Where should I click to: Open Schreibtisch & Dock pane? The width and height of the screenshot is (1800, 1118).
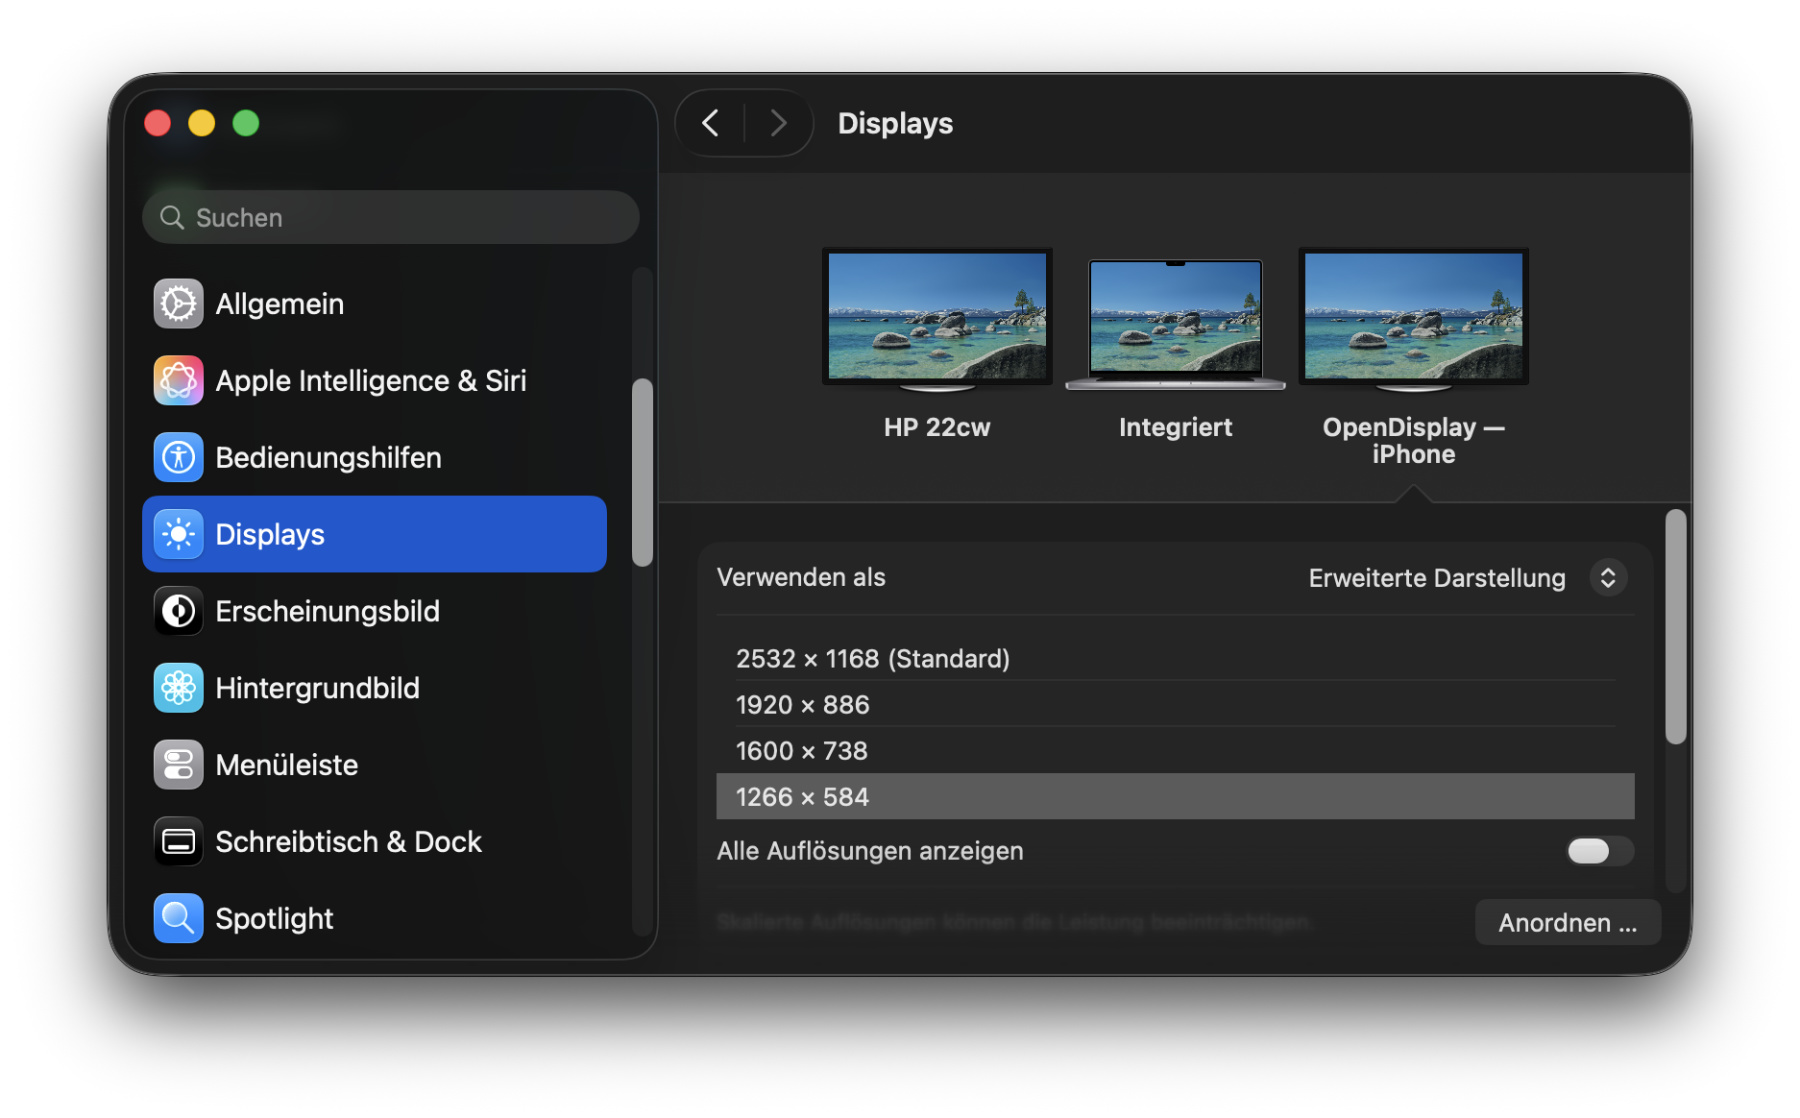click(x=374, y=842)
